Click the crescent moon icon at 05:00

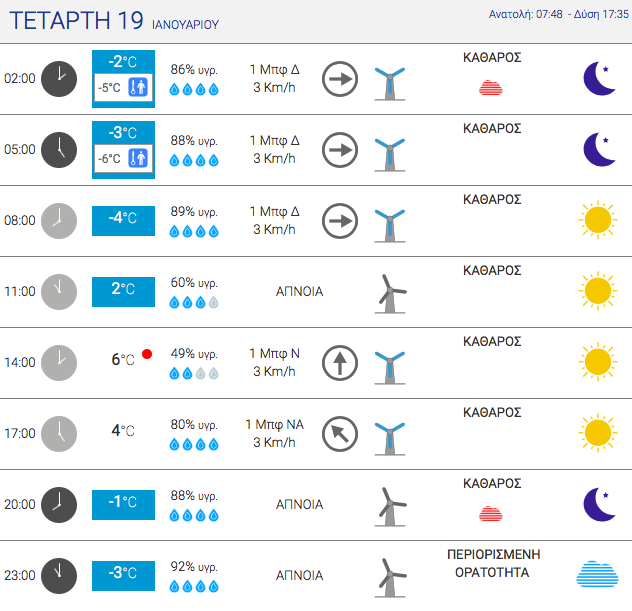pos(599,150)
